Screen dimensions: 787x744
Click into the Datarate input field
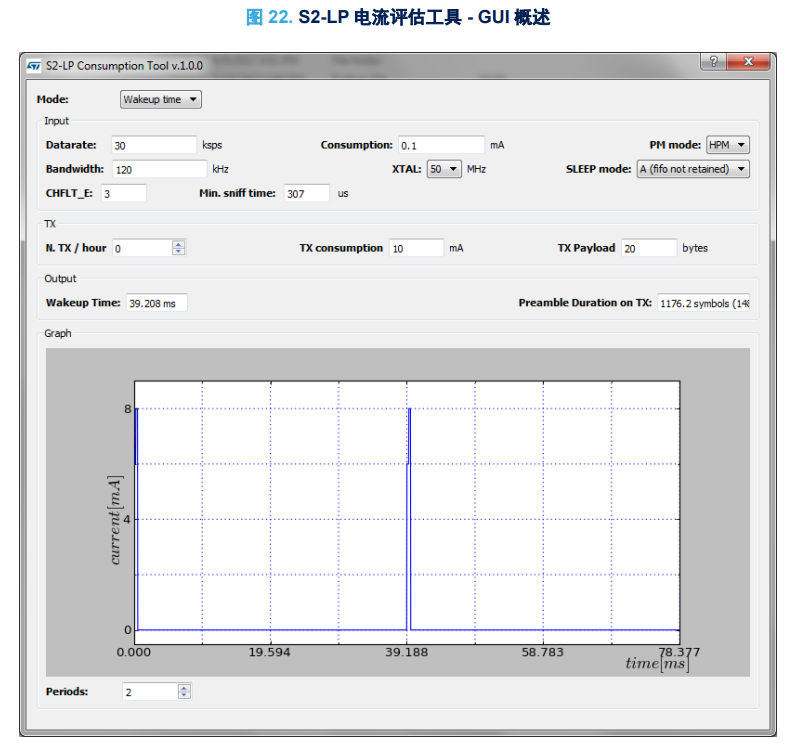[x=153, y=145]
